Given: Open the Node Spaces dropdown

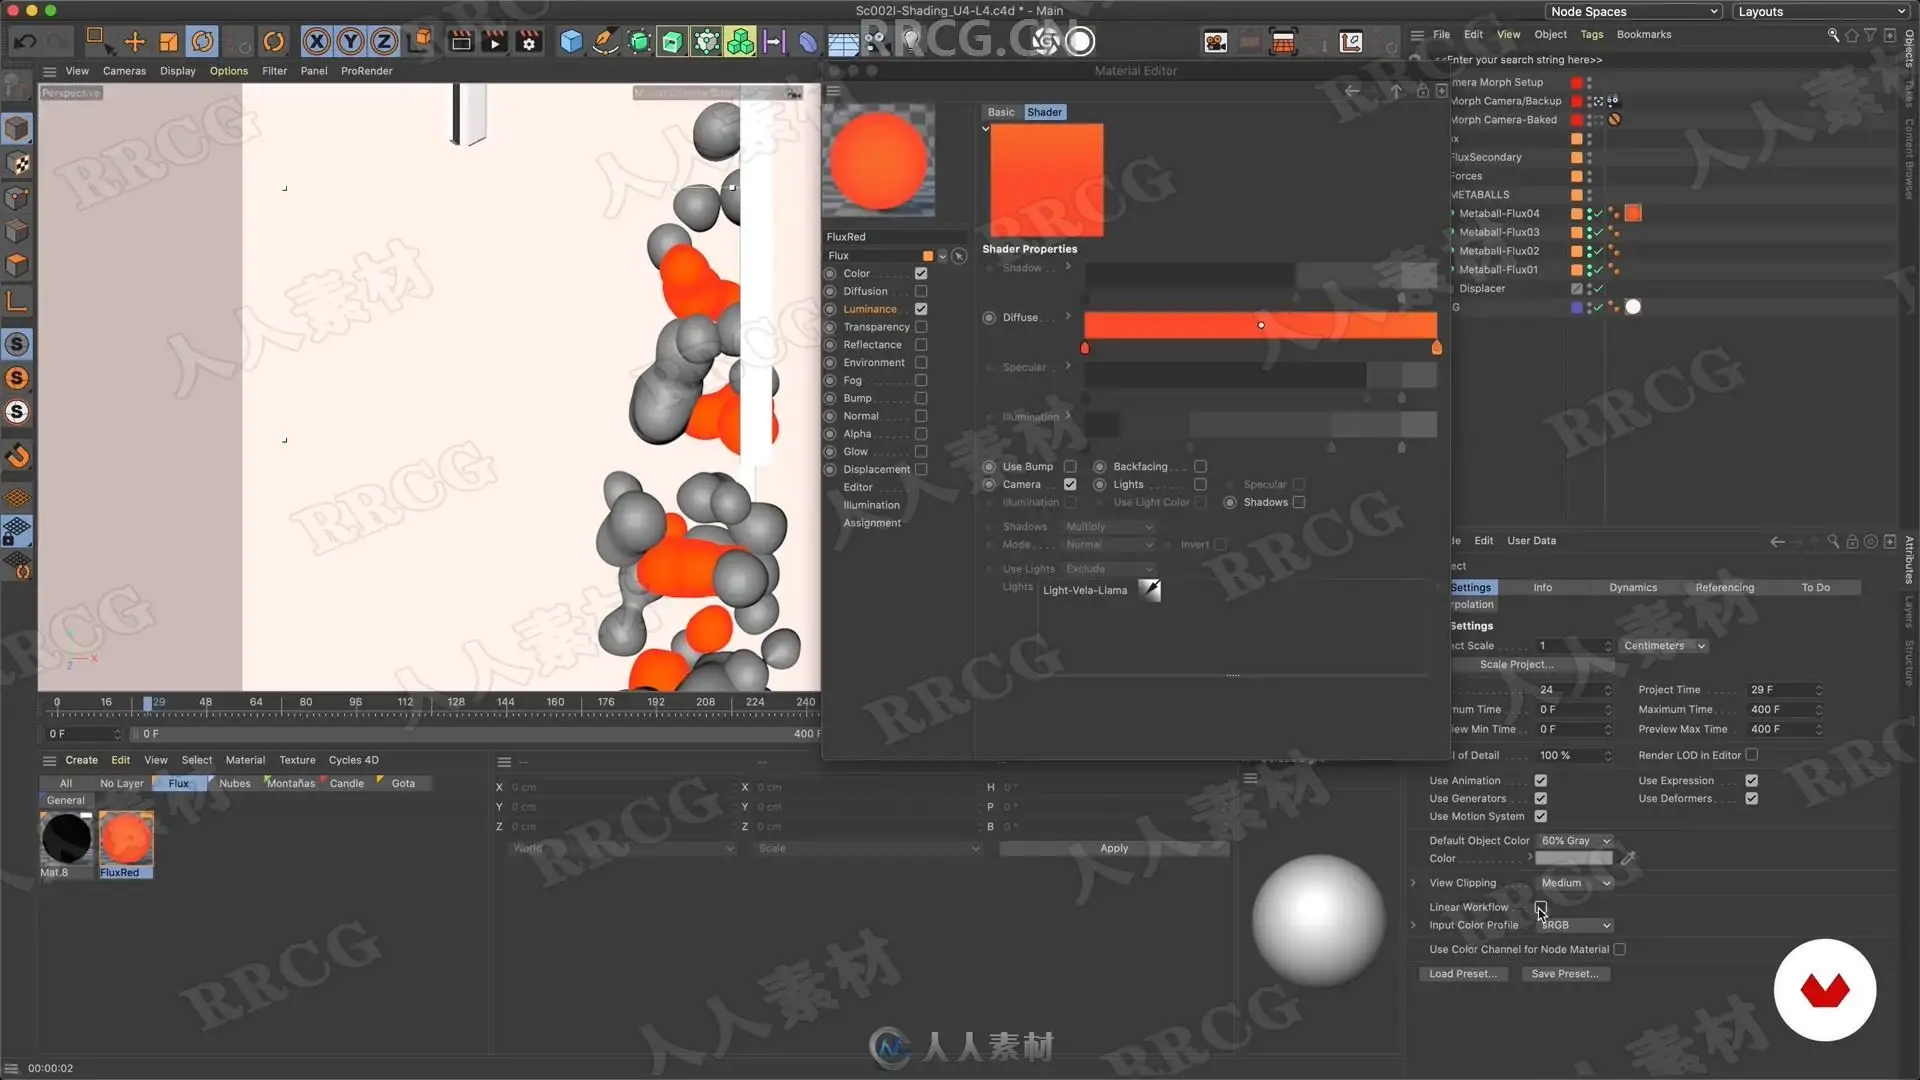Looking at the screenshot, I should [x=1634, y=11].
